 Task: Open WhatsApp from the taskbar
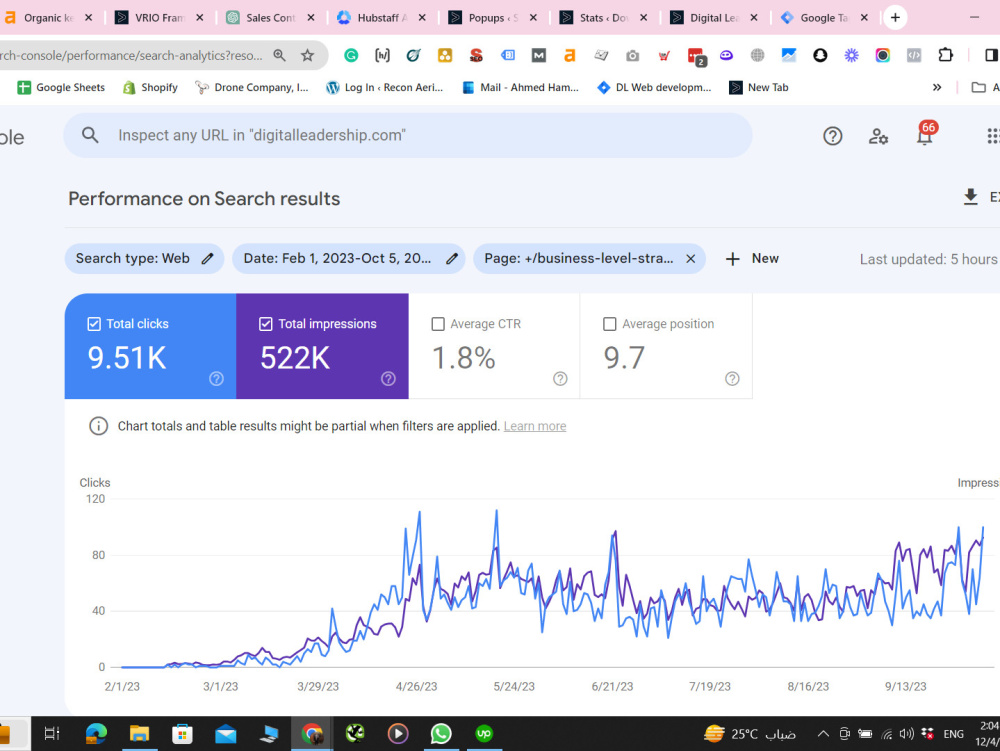[441, 733]
